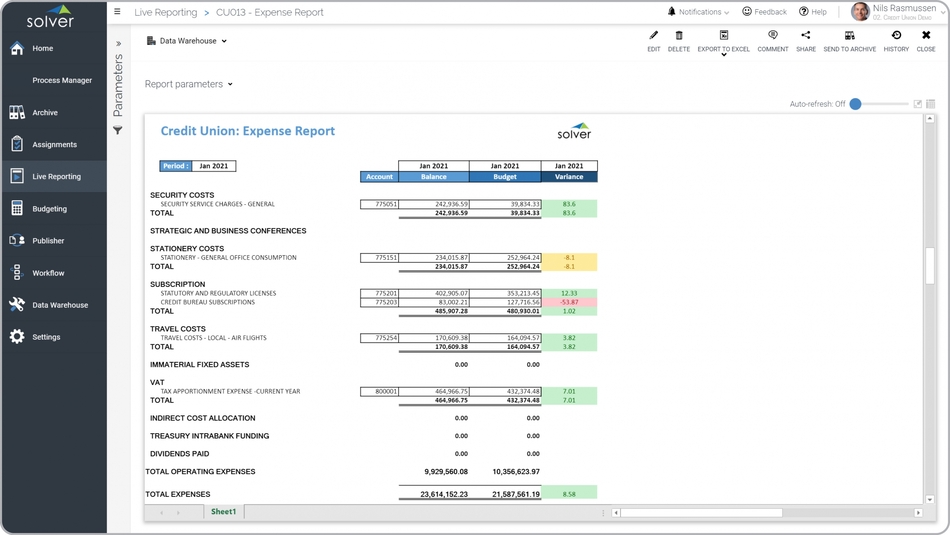The height and width of the screenshot is (535, 950).
Task: Click the Delete trash icon
Action: point(678,36)
